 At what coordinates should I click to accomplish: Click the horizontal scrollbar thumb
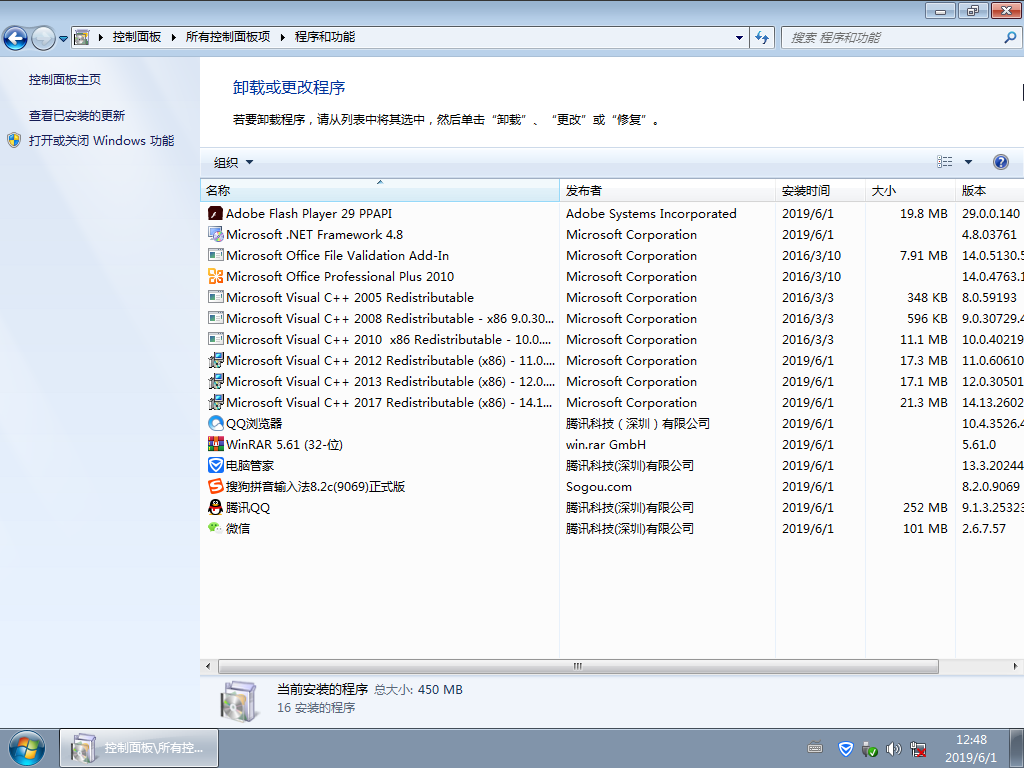(x=578, y=667)
